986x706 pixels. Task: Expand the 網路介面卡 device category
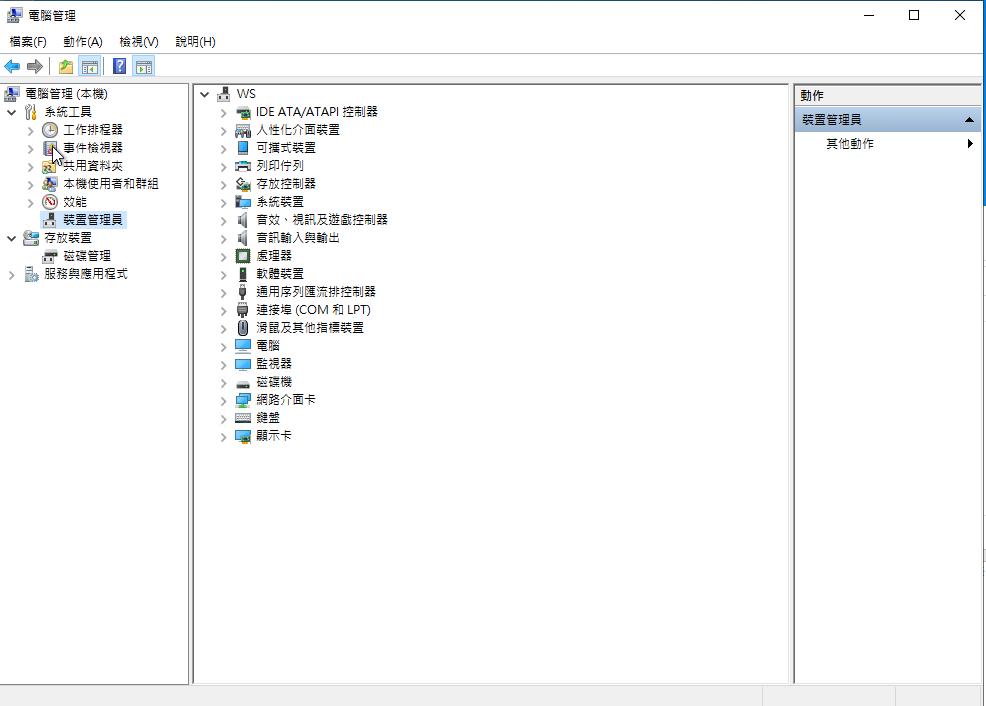point(224,400)
